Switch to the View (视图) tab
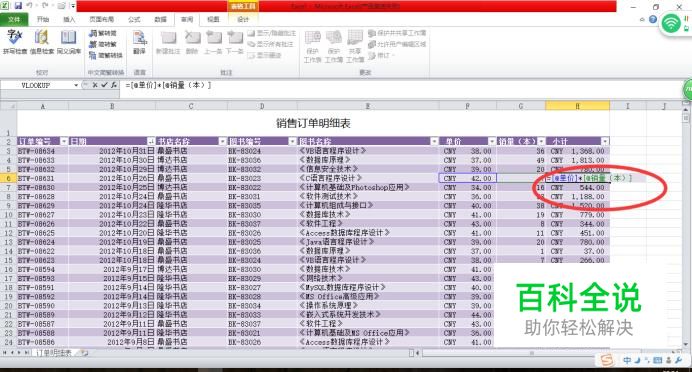The height and width of the screenshot is (372, 692). point(213,19)
